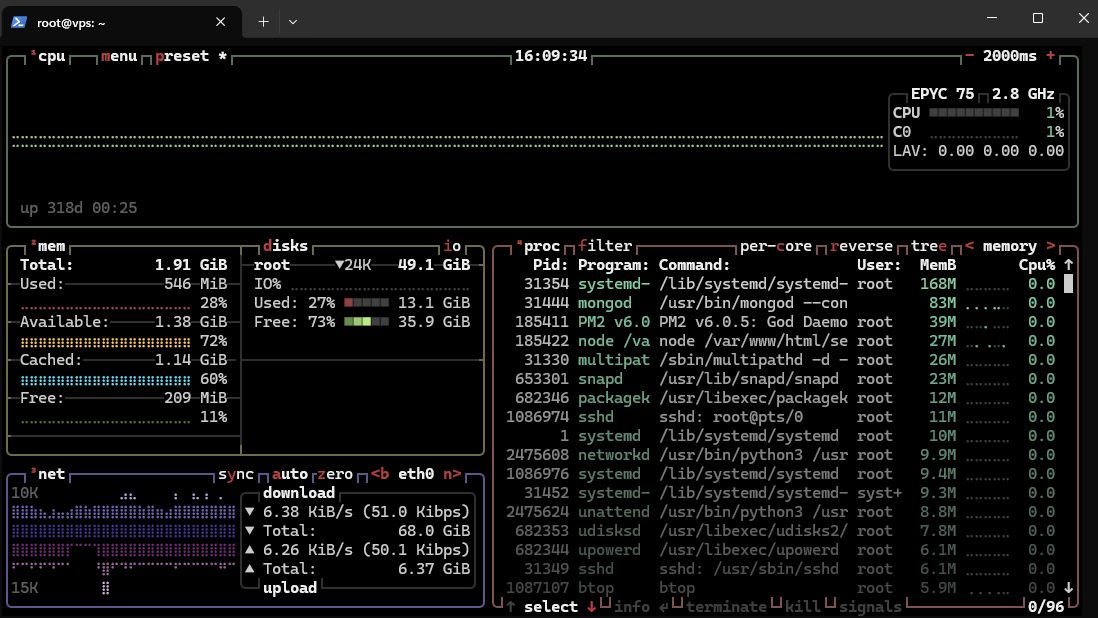
Task: Open the terminal tab dropdown chevron
Action: [x=293, y=21]
